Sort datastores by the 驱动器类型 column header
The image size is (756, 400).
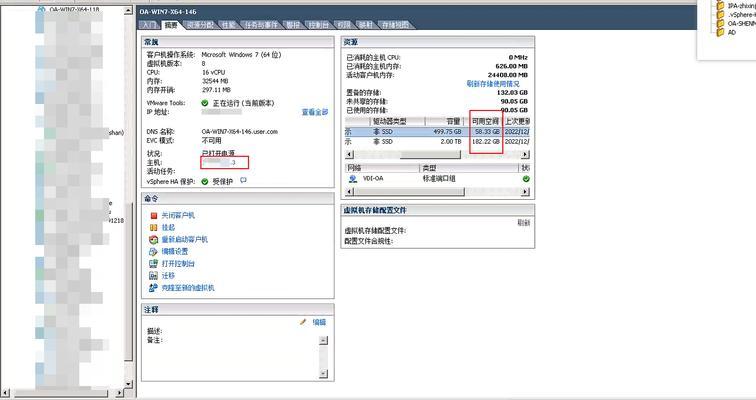(x=397, y=121)
